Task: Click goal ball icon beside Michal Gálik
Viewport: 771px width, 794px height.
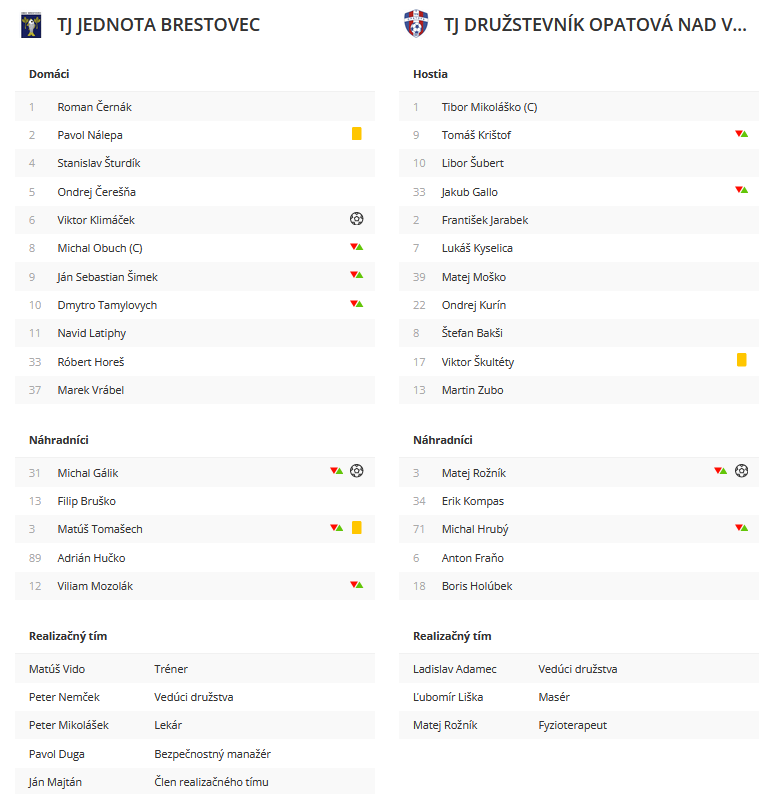Action: pyautogui.click(x=356, y=471)
